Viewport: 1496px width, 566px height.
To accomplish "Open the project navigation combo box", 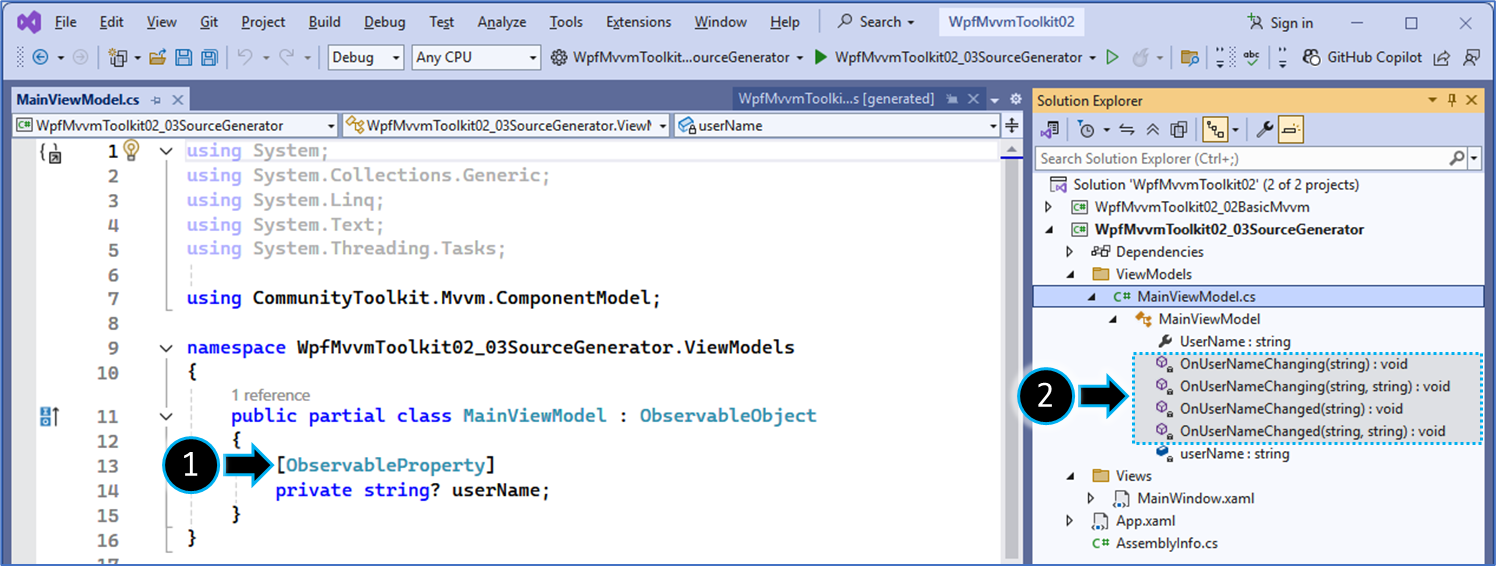I will 176,126.
